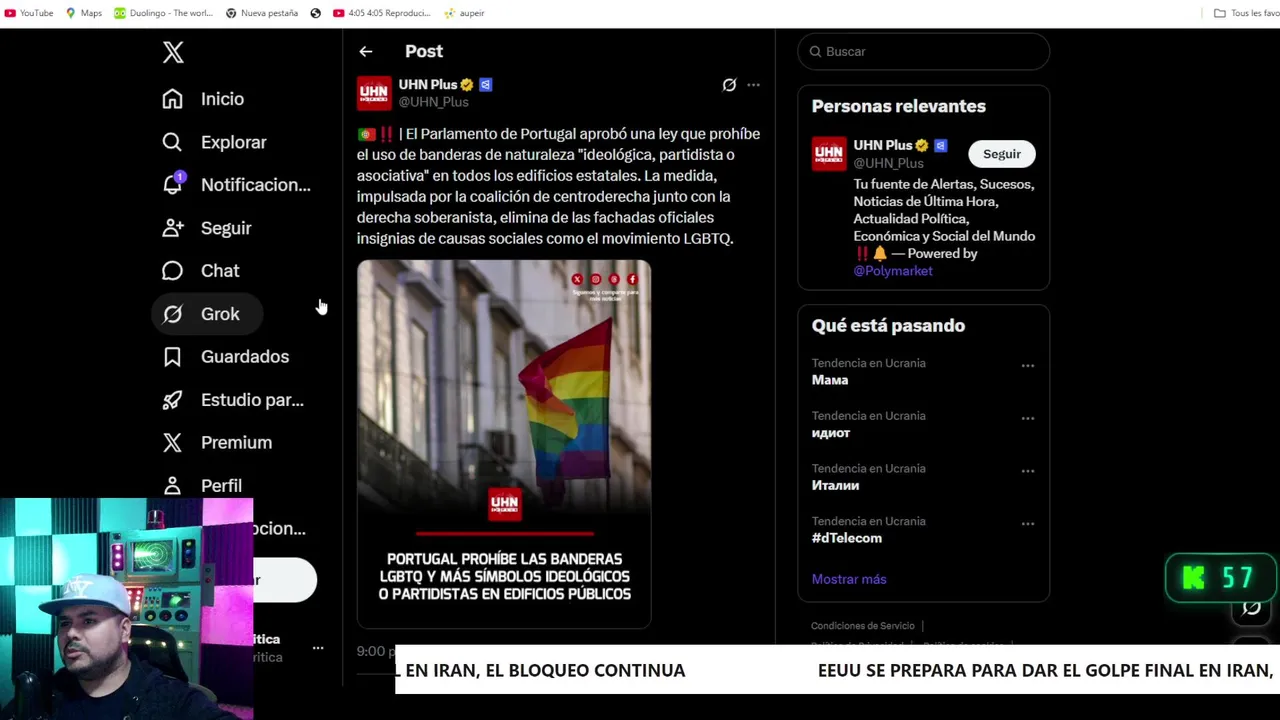Click the gold verified badge on post
The width and height of the screenshot is (1280, 720).
(467, 85)
